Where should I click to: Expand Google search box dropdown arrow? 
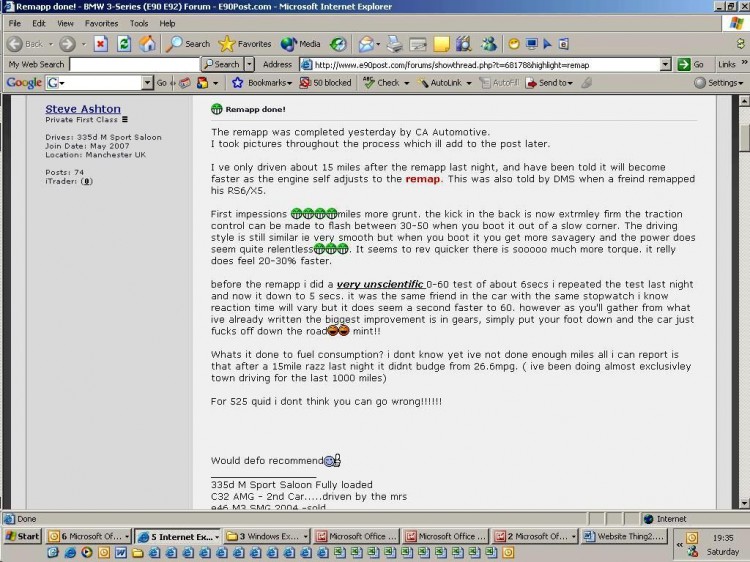pos(147,83)
